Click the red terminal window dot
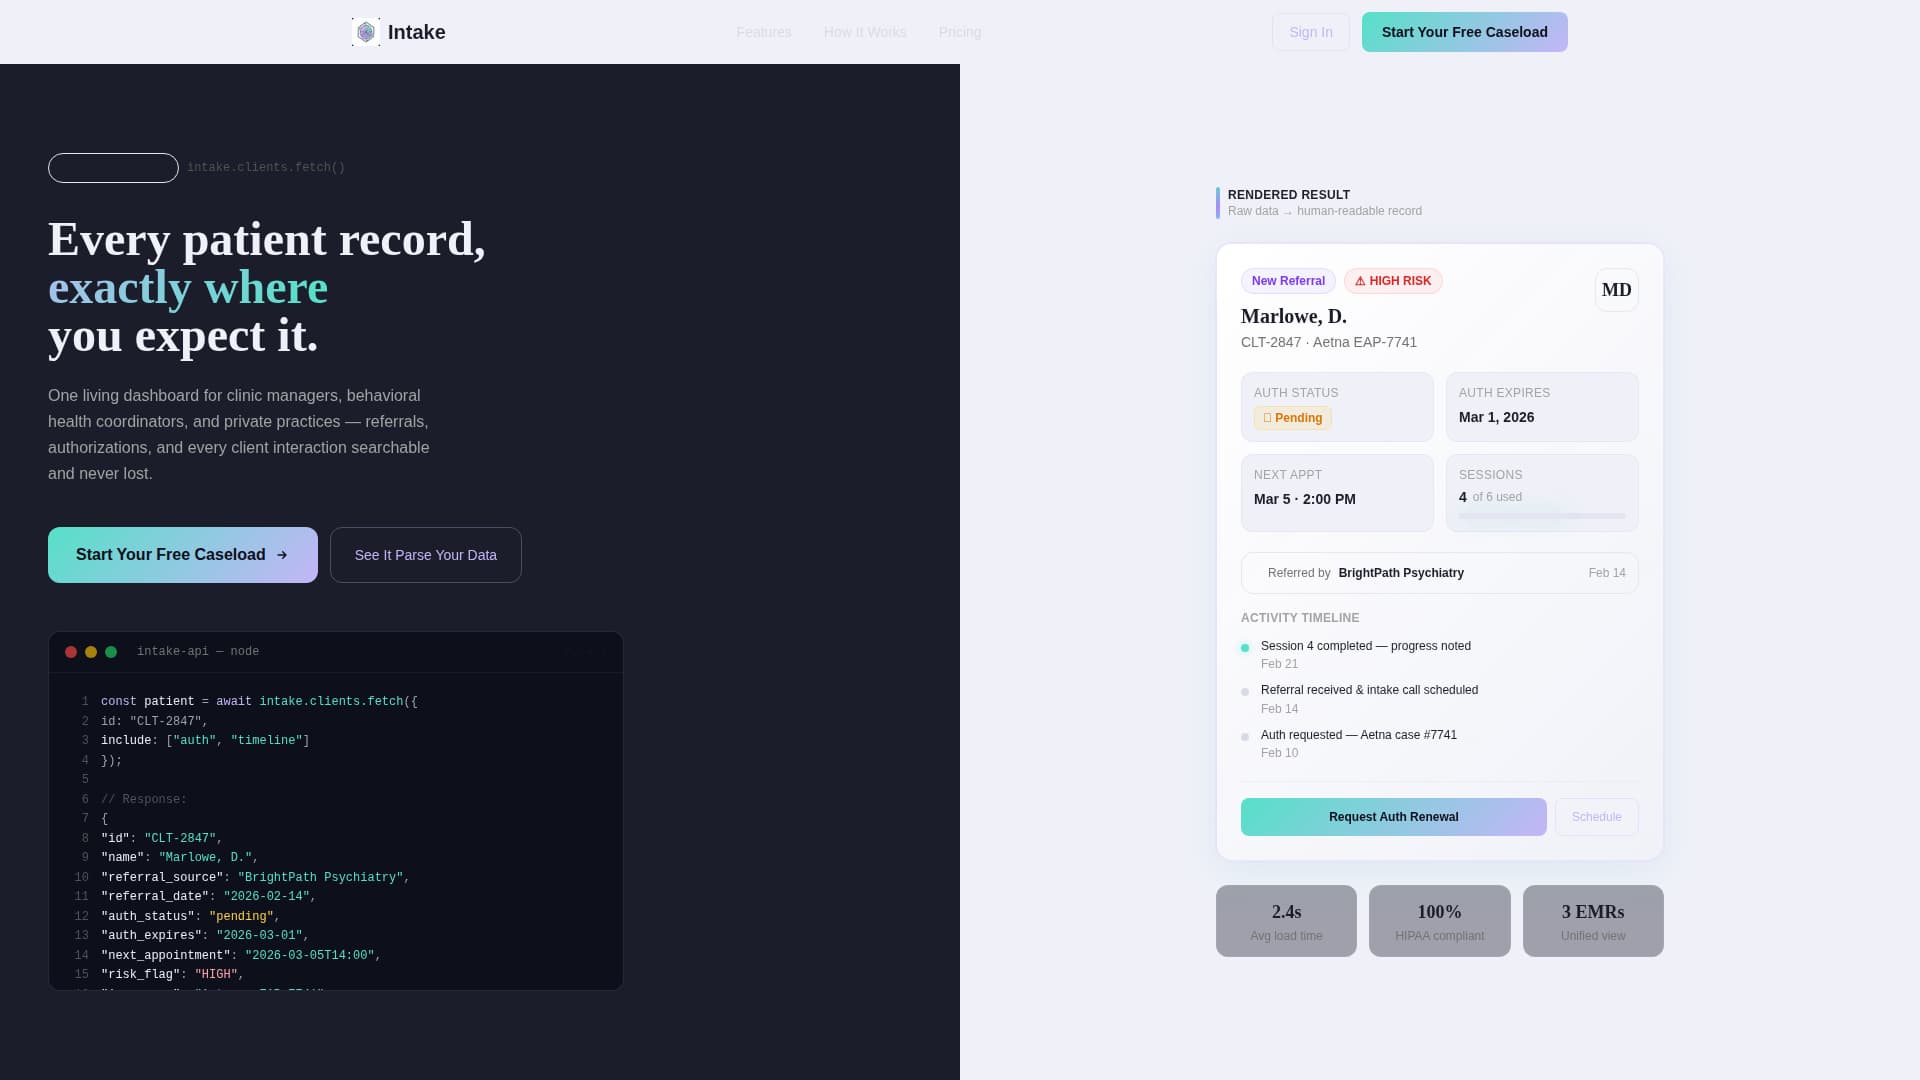Viewport: 1920px width, 1080px height. pos(71,652)
